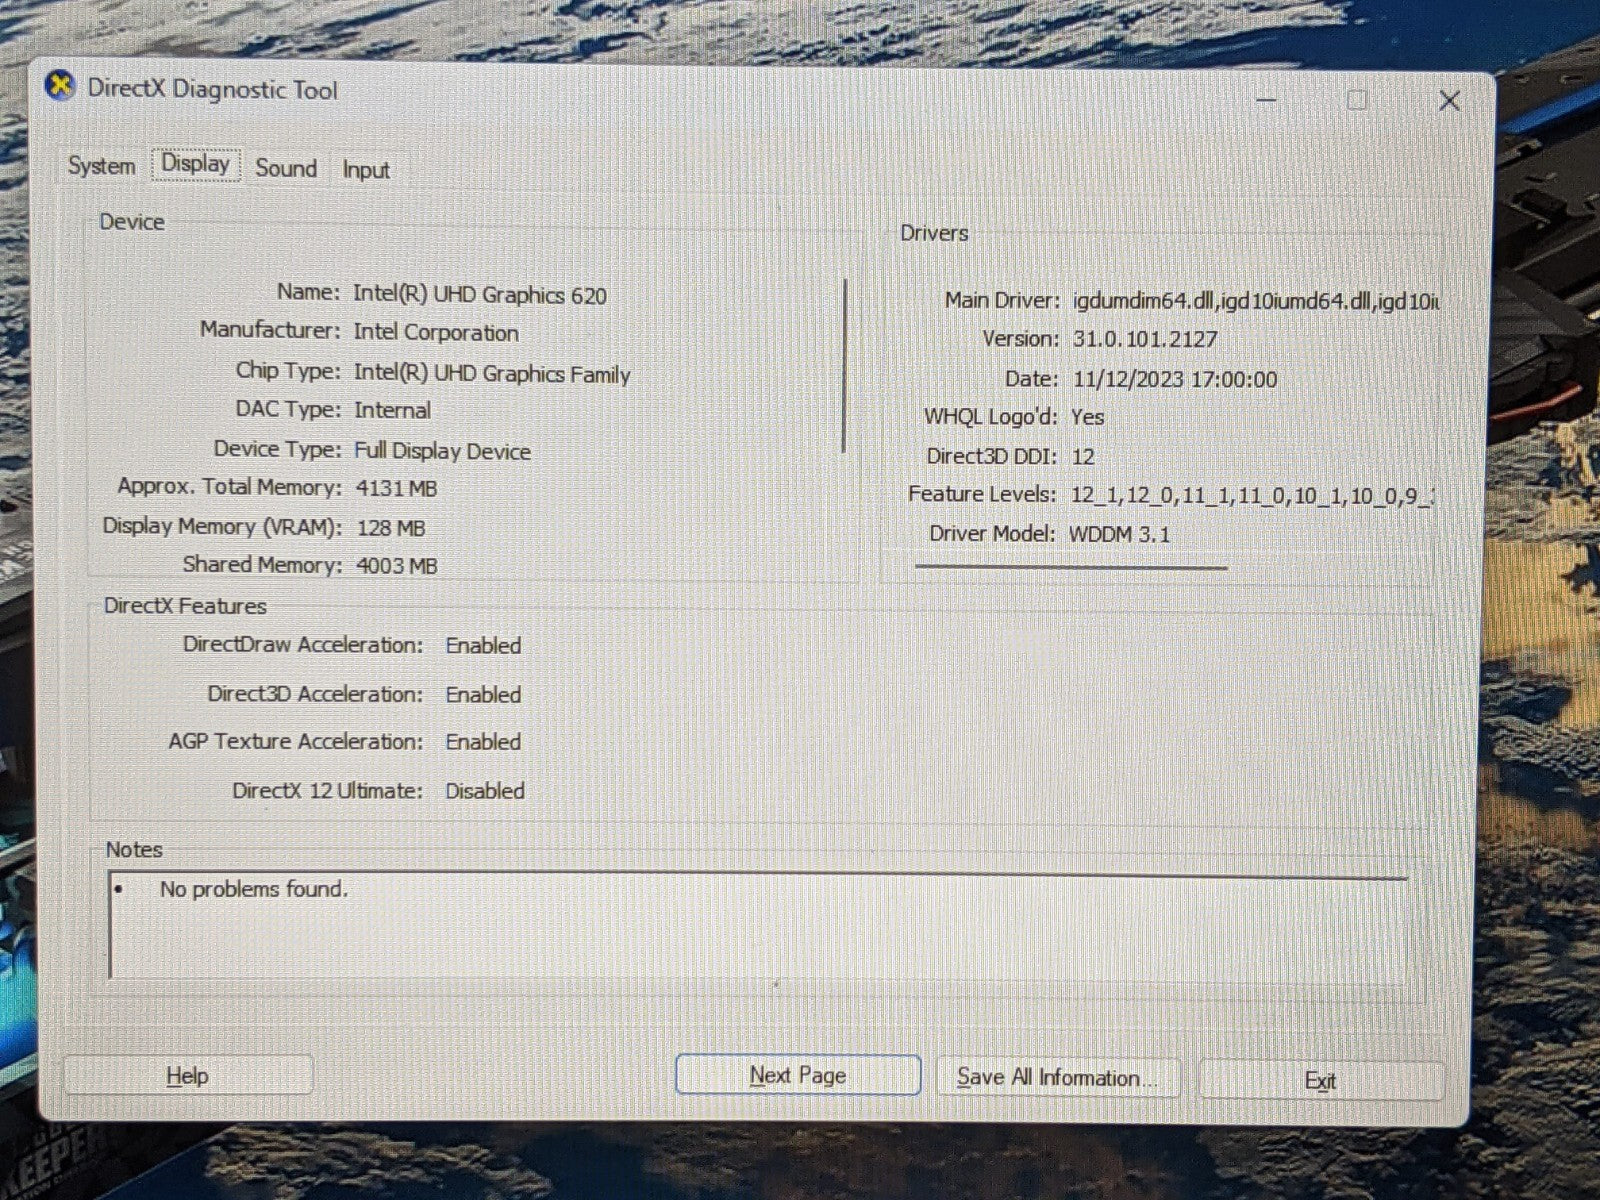Minimize the DirectX Diagnostic Tool window
The height and width of the screenshot is (1200, 1600).
pos(1266,100)
